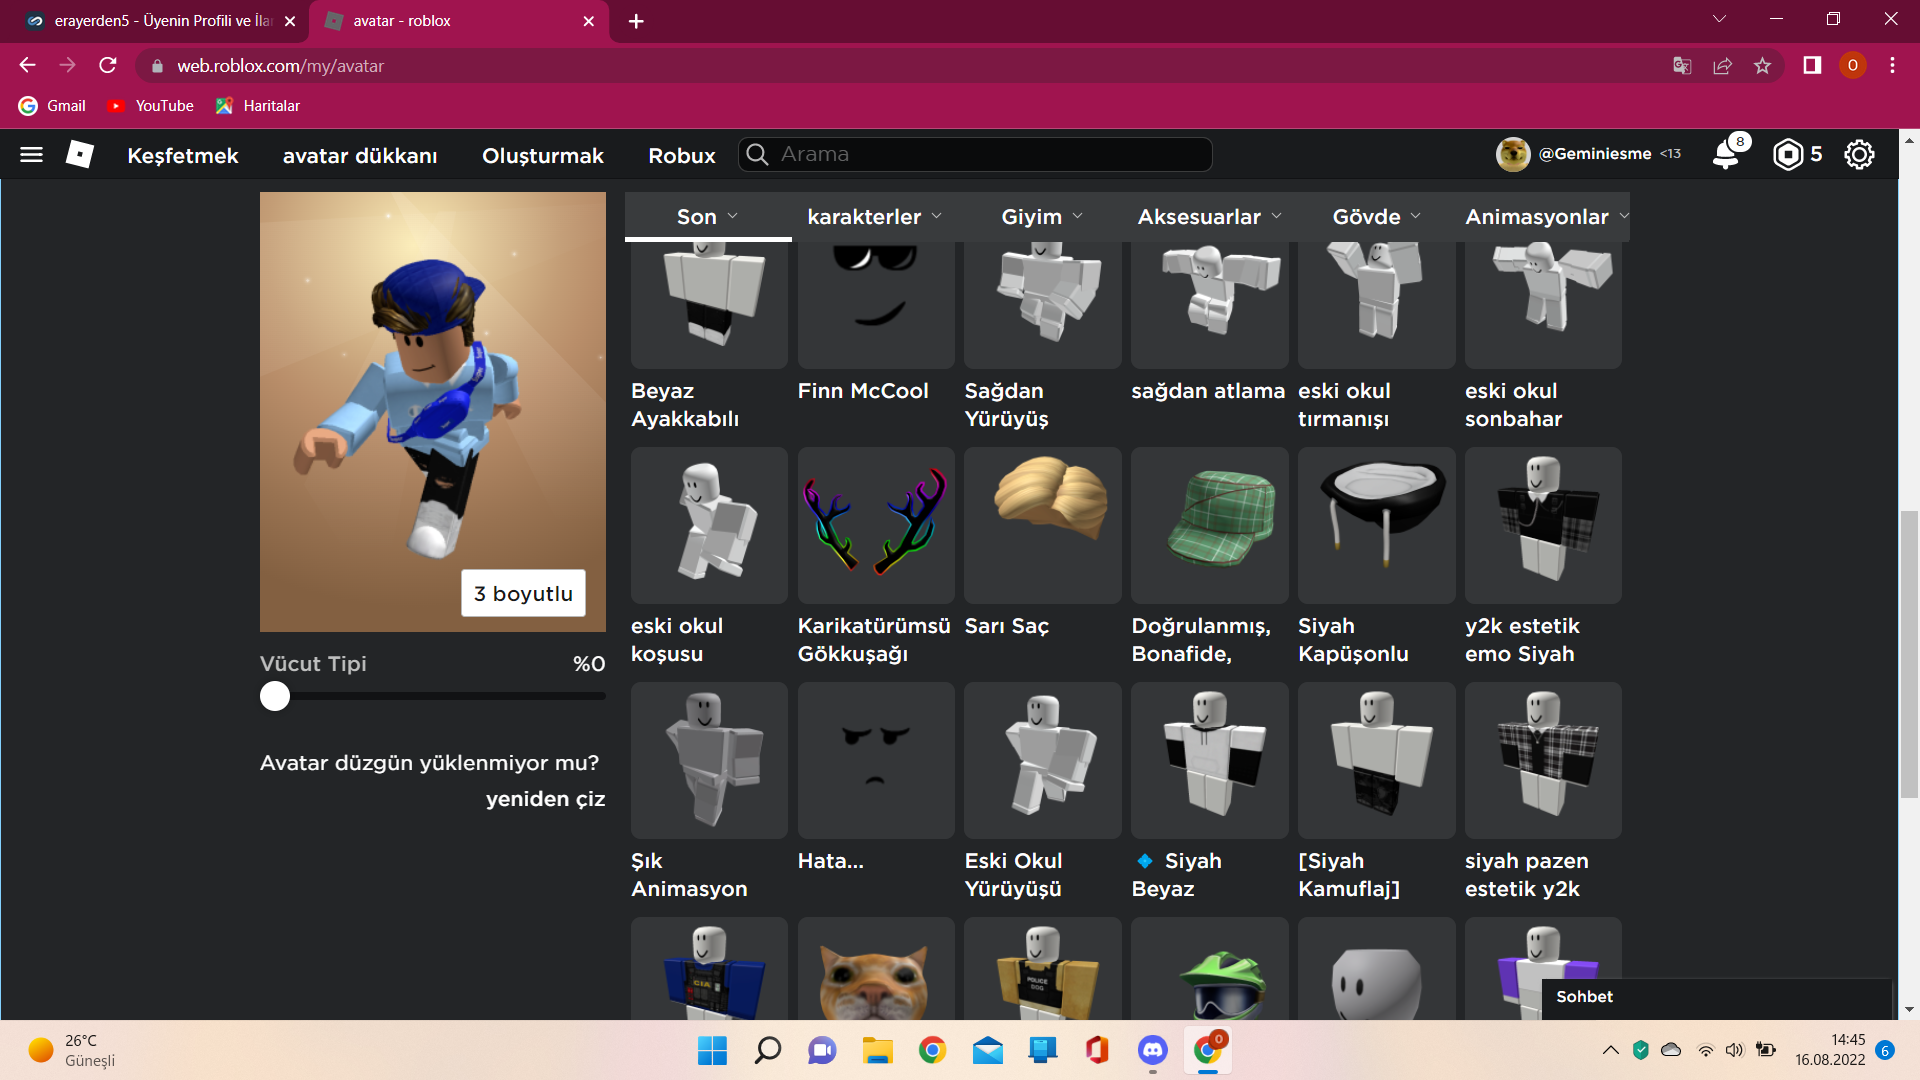Click the Vücut Tipi slider handle

click(275, 696)
